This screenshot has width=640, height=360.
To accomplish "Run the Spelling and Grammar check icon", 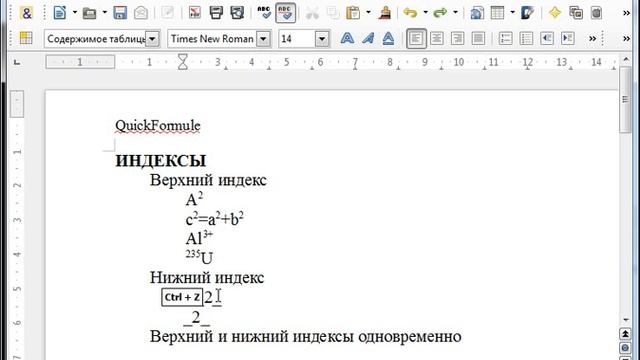I will (x=264, y=13).
